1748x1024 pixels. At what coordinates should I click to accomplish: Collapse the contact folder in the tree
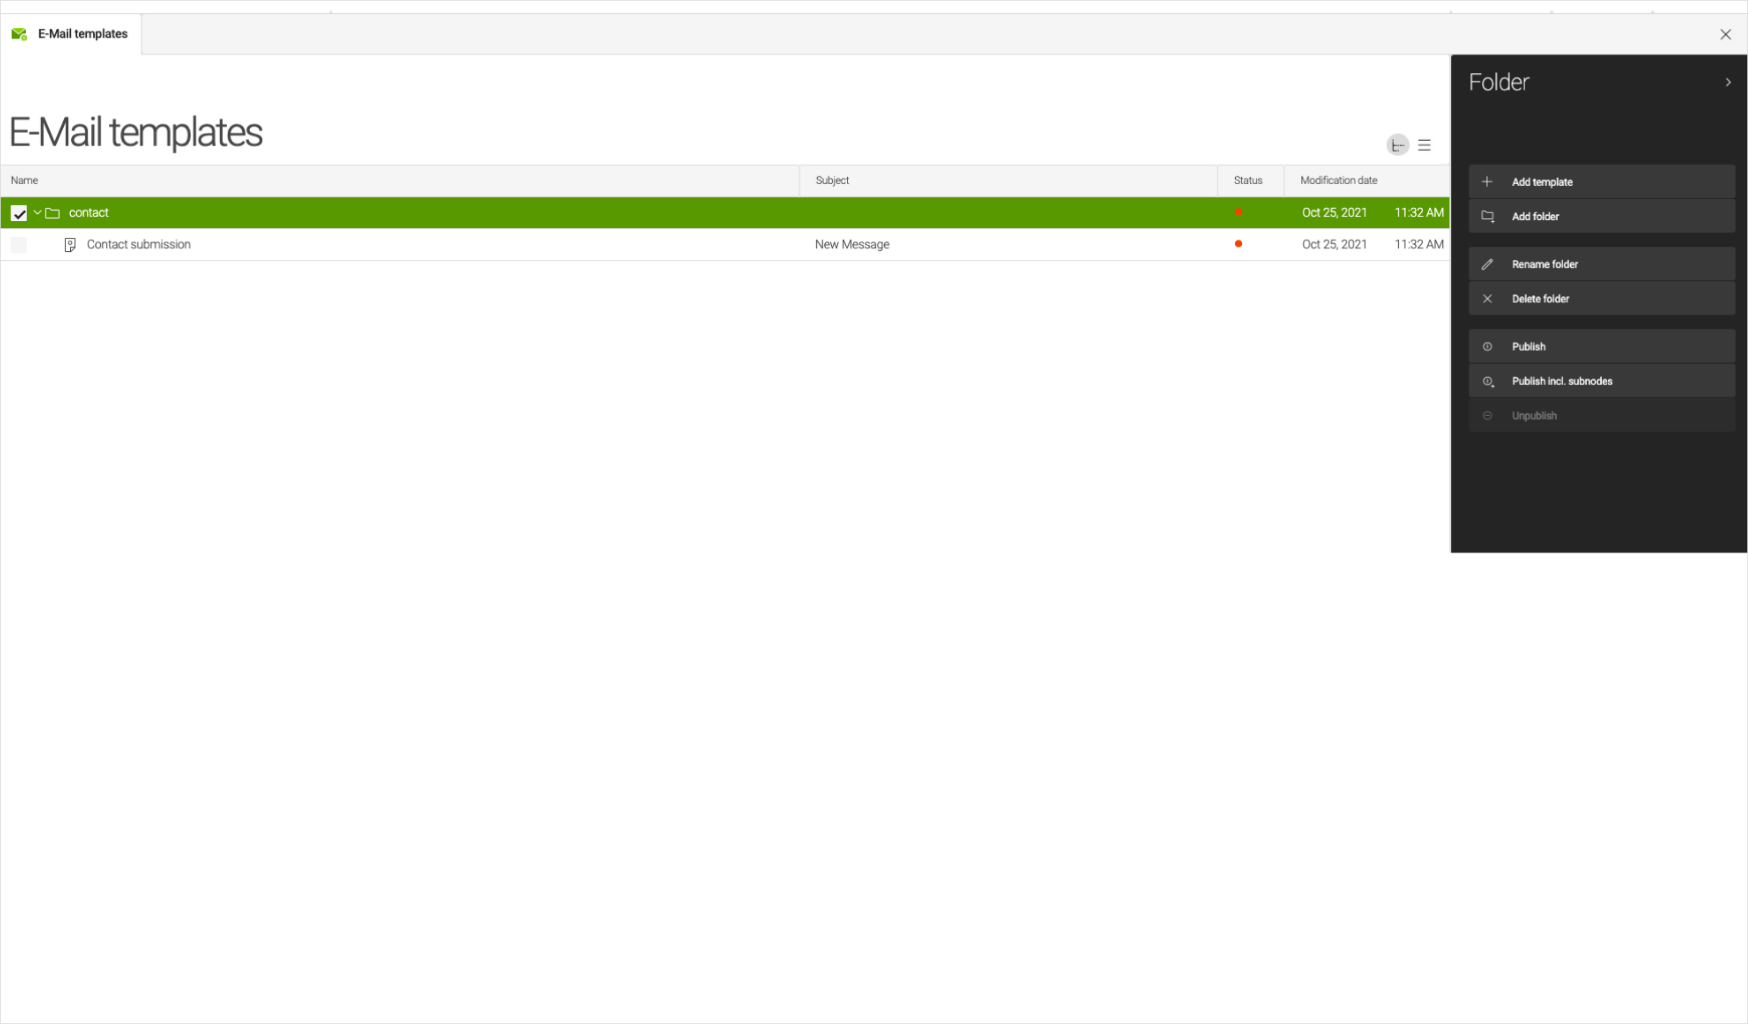pos(37,212)
